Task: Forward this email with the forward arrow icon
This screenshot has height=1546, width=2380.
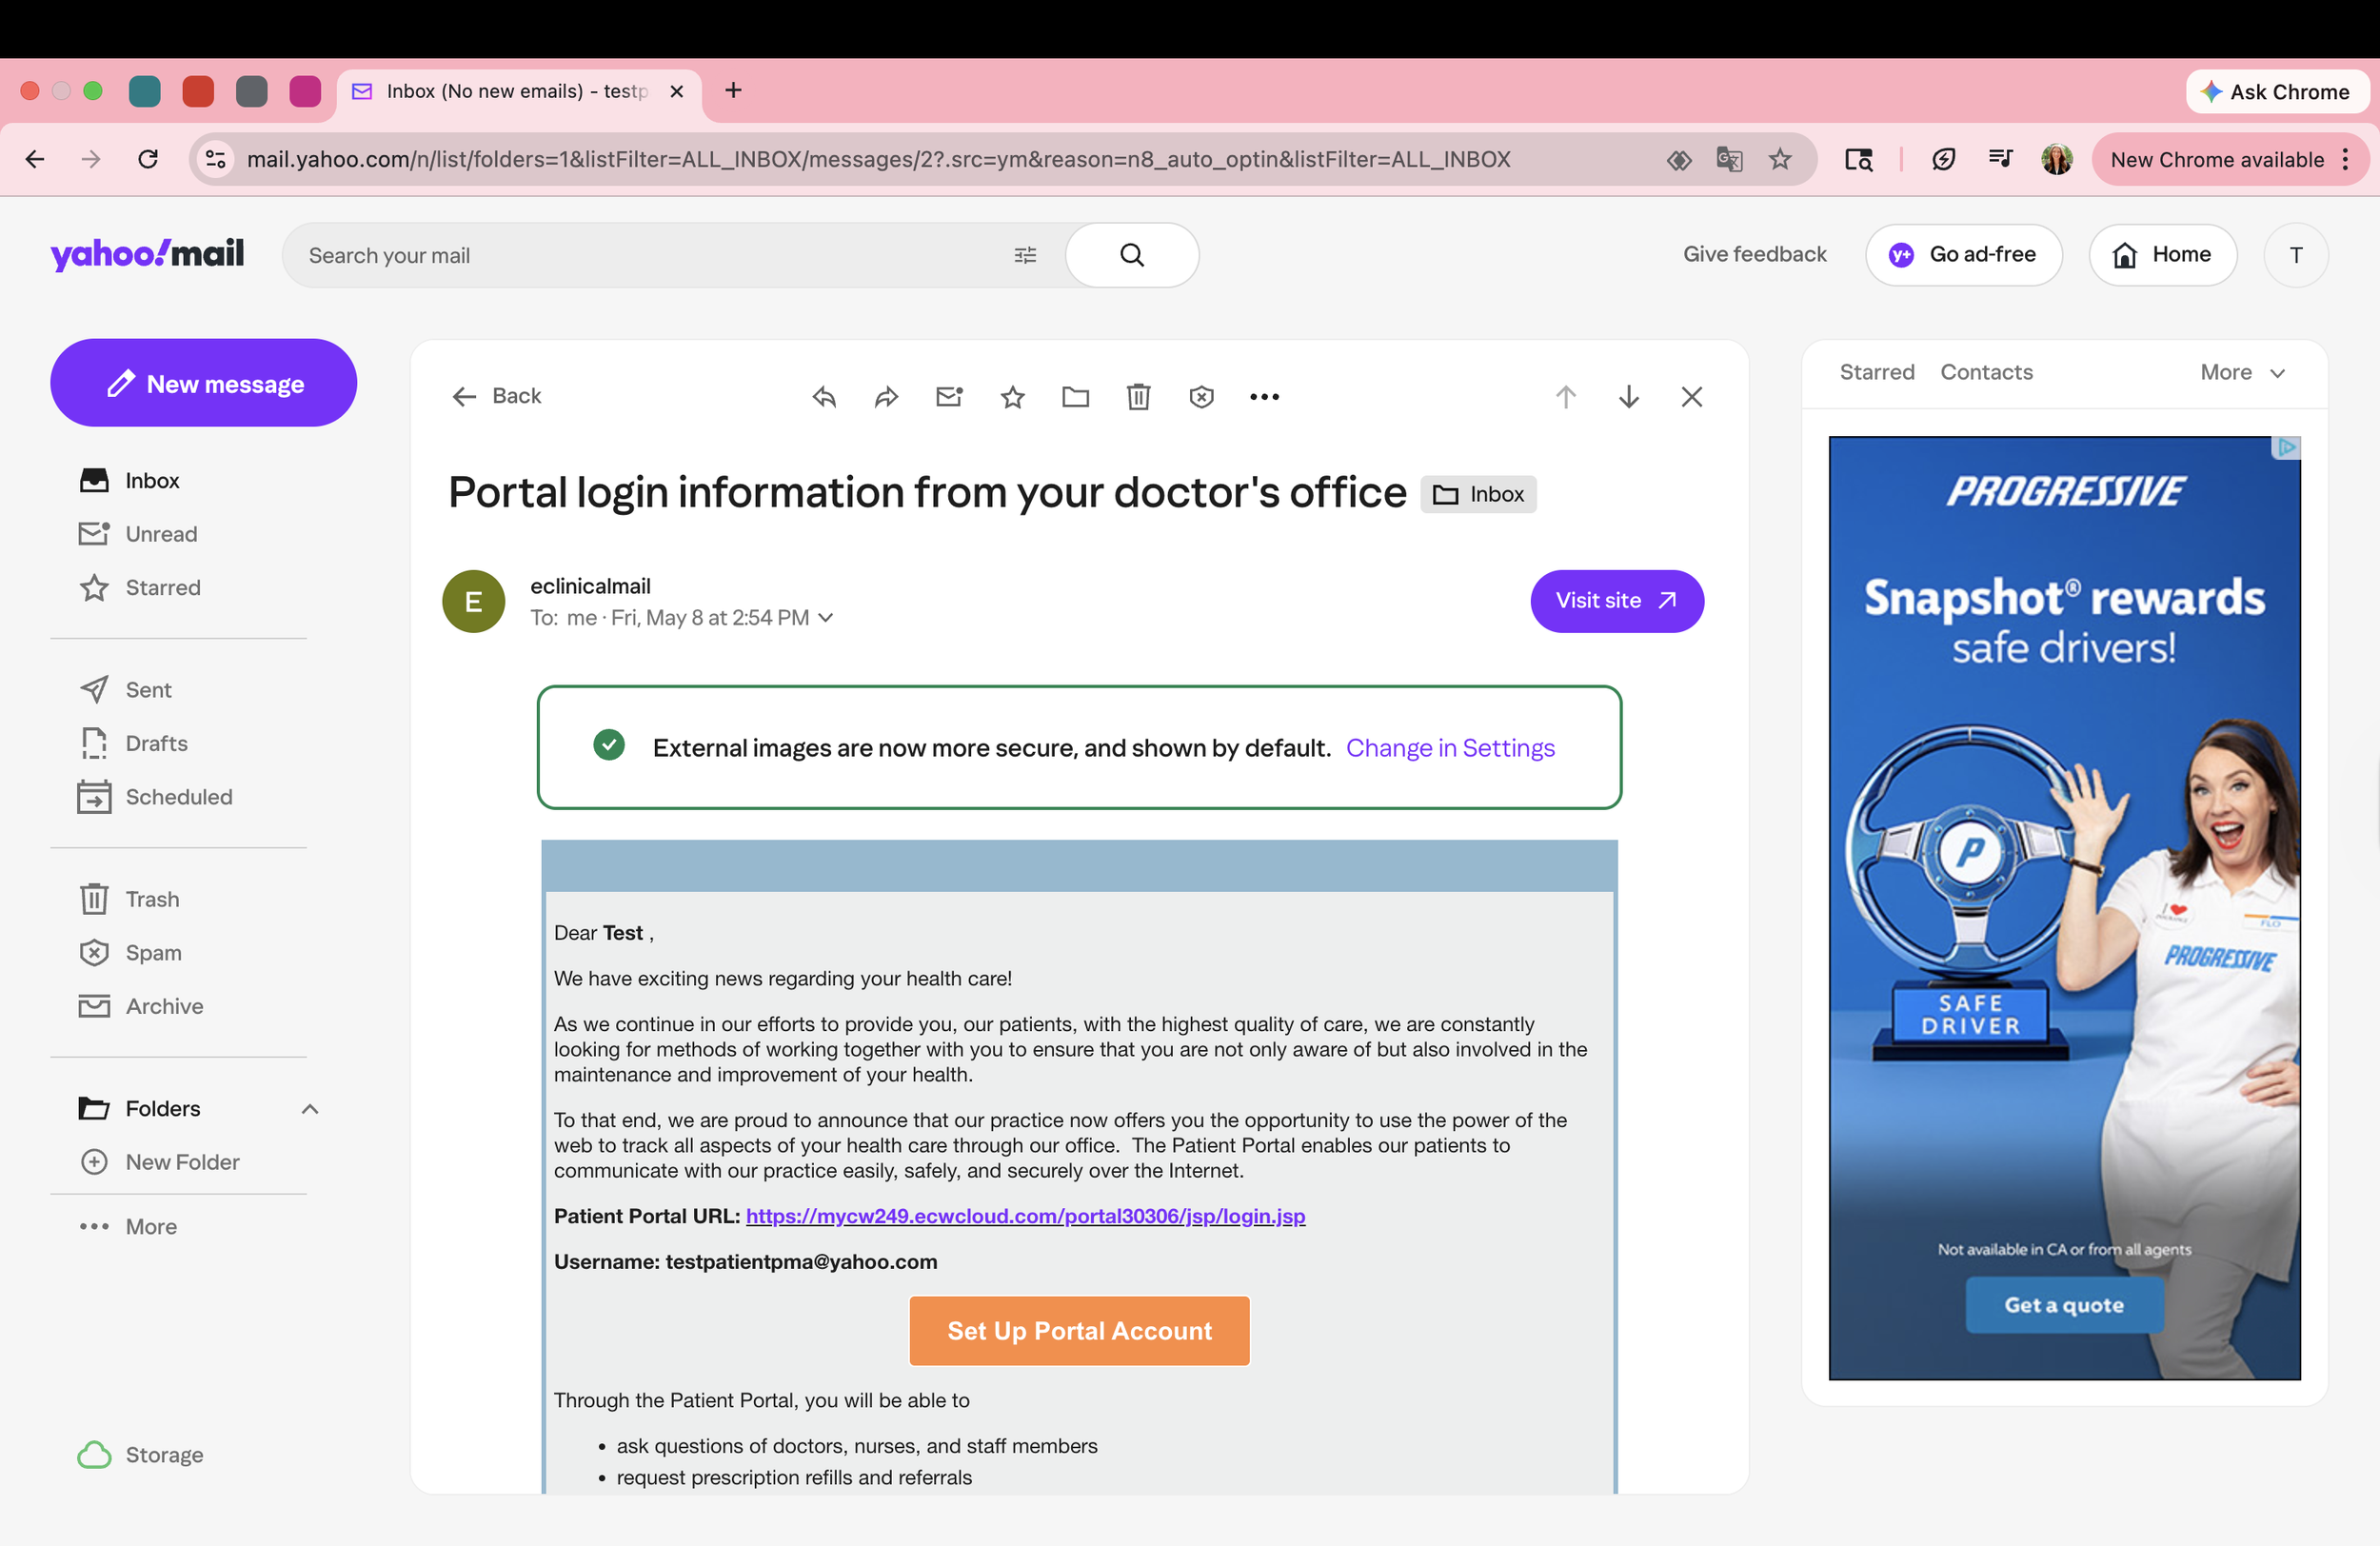Action: (886, 397)
